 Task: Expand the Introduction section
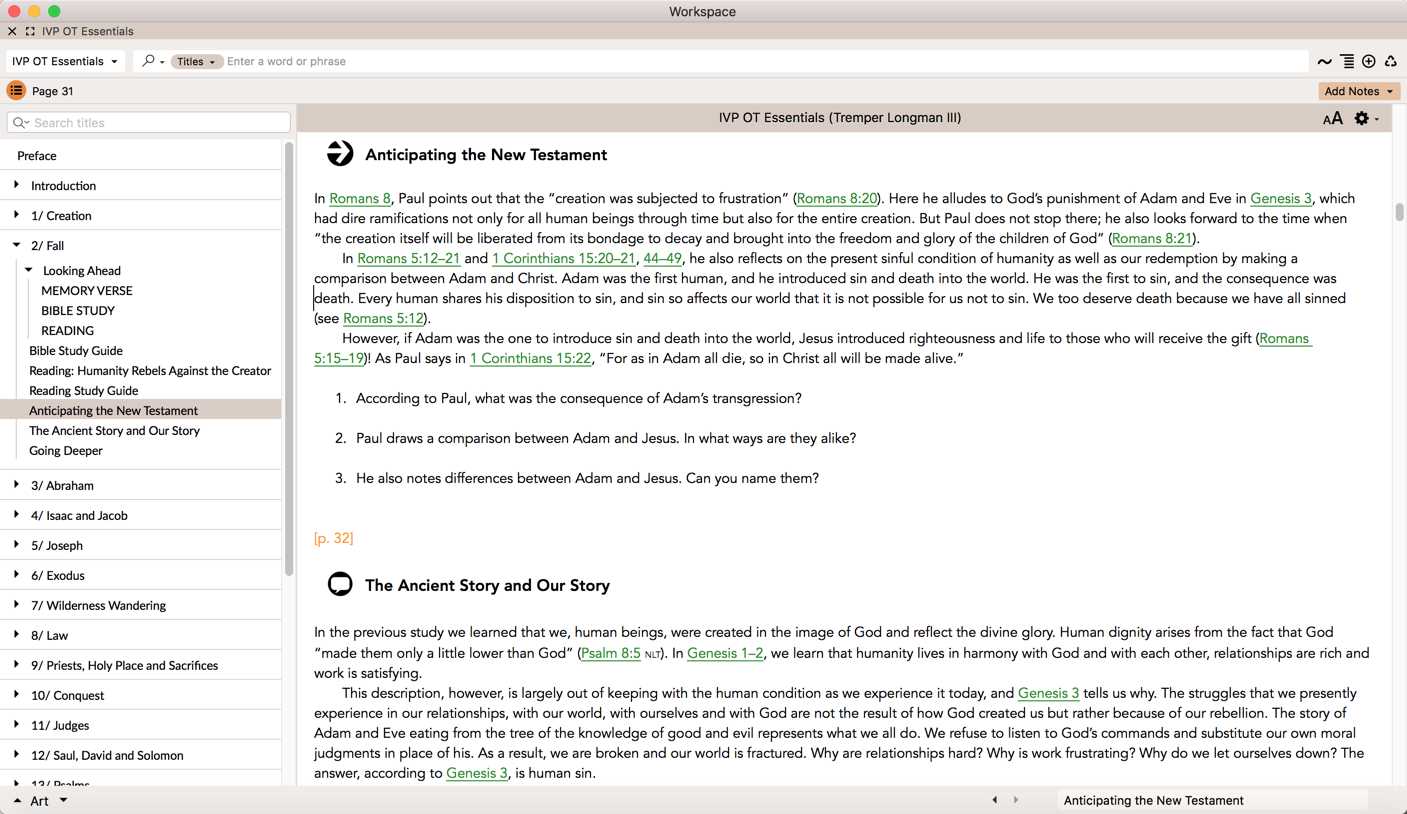(x=16, y=185)
